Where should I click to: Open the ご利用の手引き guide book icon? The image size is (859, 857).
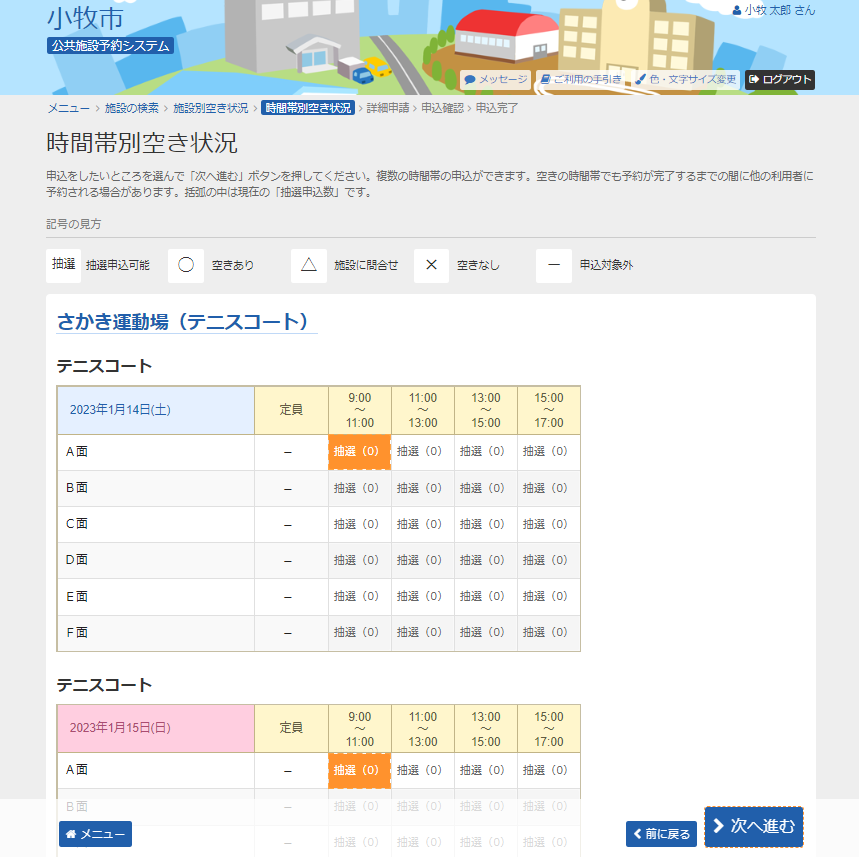[546, 80]
